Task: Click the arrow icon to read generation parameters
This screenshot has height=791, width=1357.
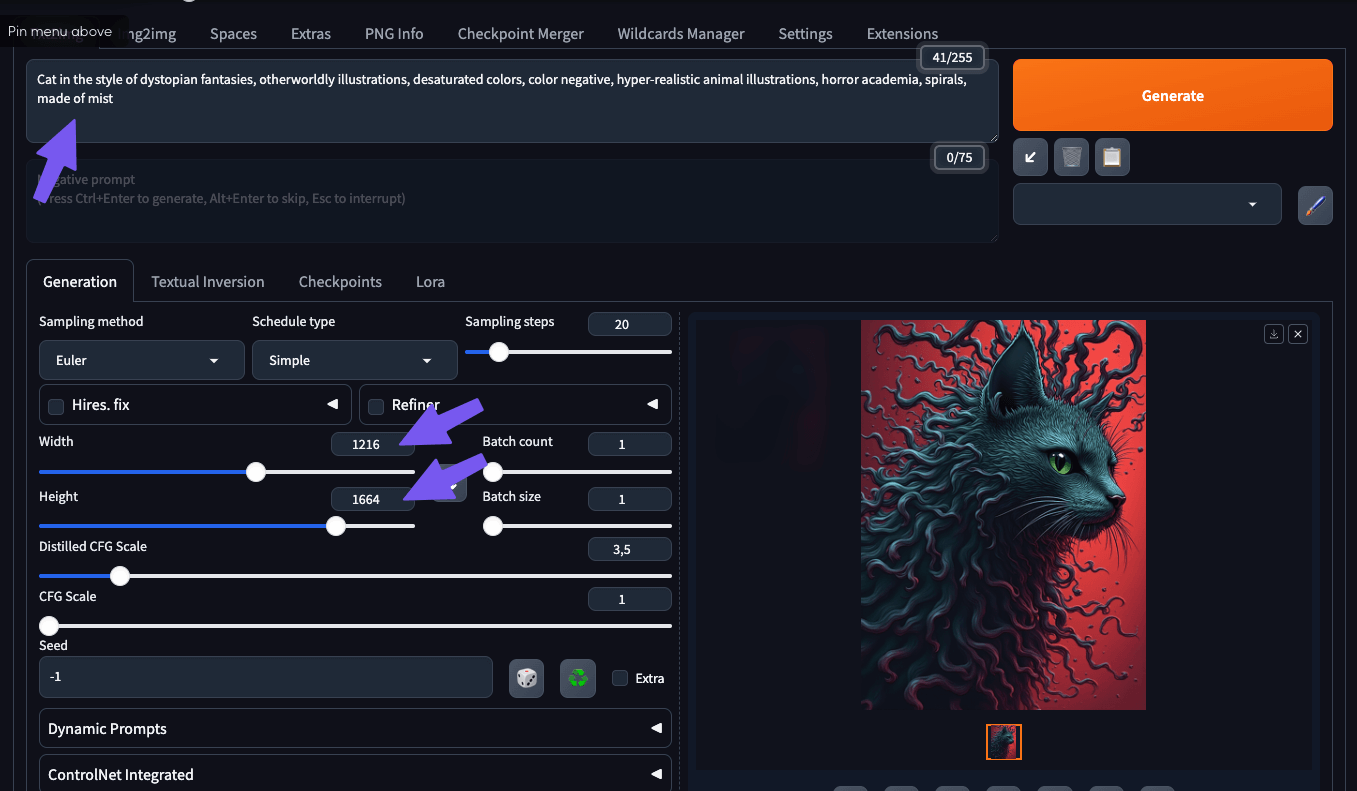Action: click(x=1030, y=157)
